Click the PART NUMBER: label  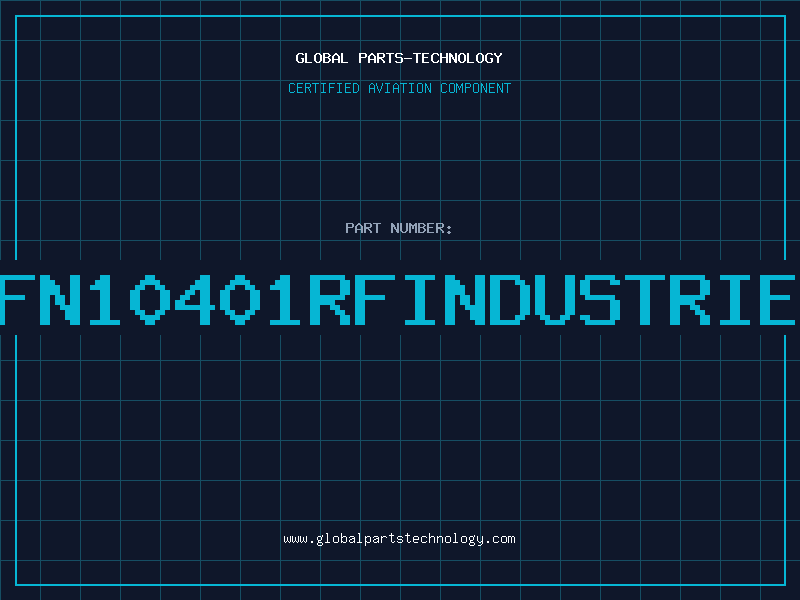tap(399, 228)
